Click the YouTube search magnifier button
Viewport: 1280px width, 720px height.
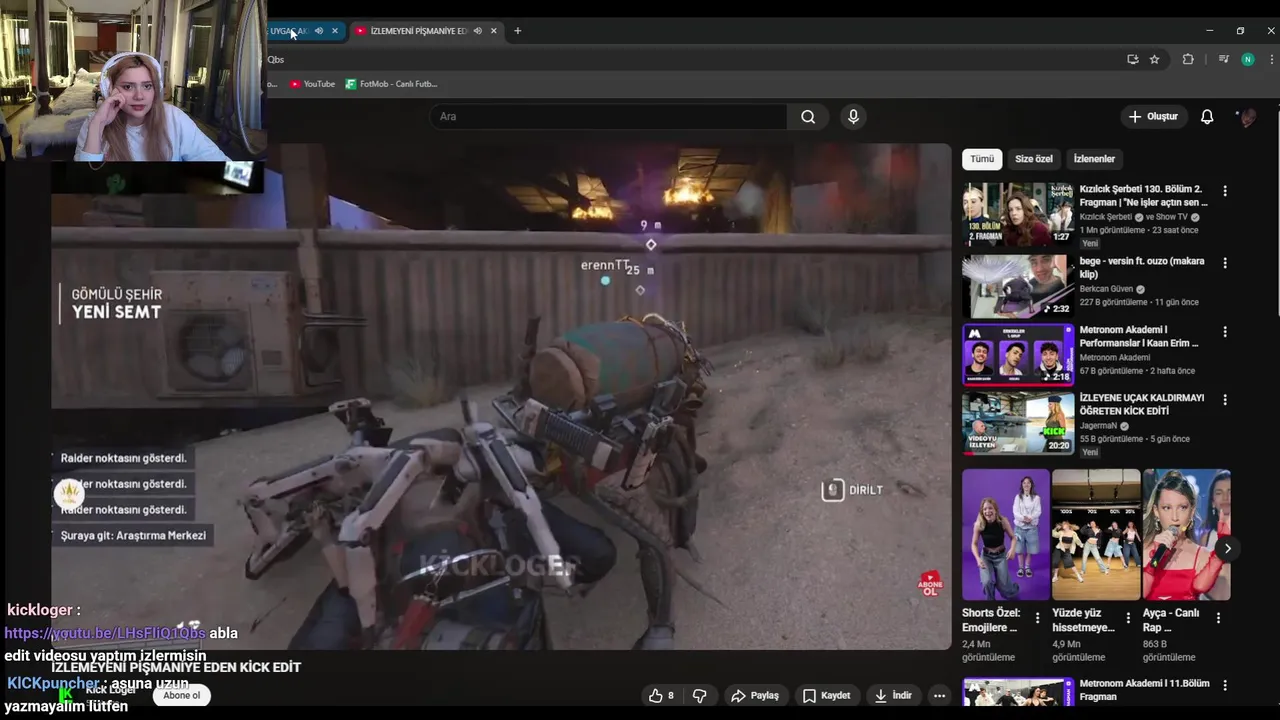point(808,117)
